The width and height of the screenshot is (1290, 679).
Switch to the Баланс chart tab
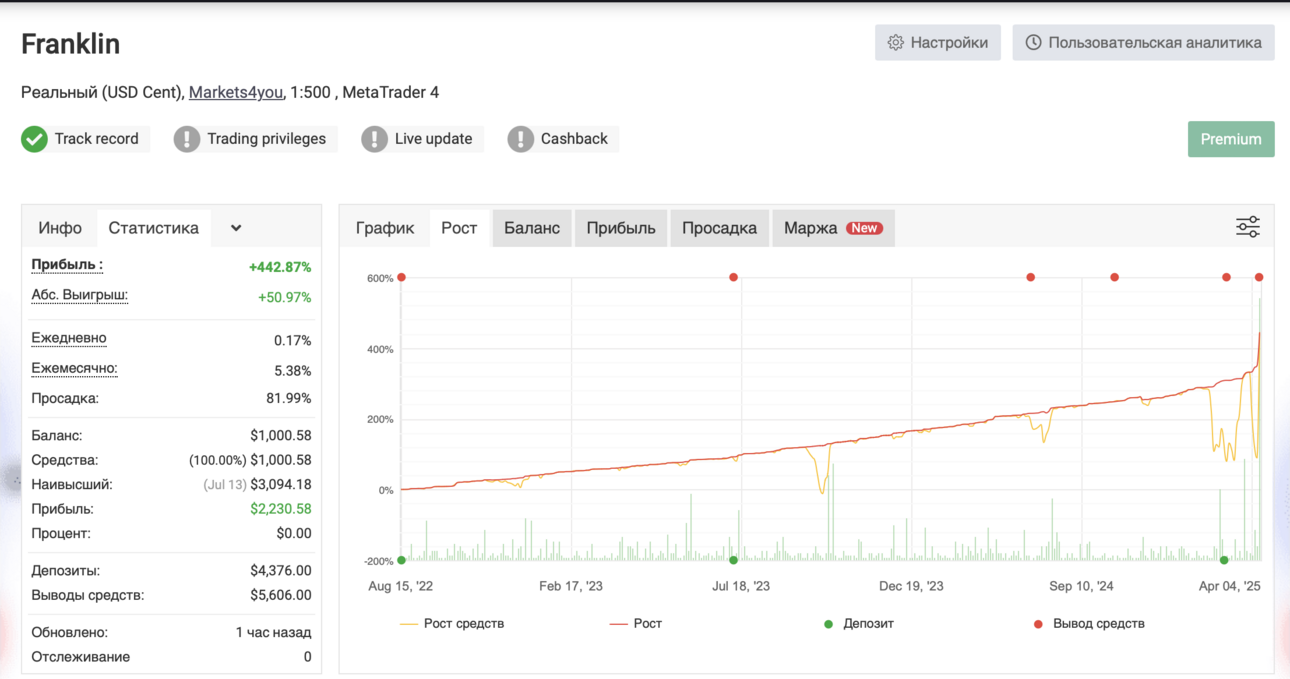coord(532,228)
